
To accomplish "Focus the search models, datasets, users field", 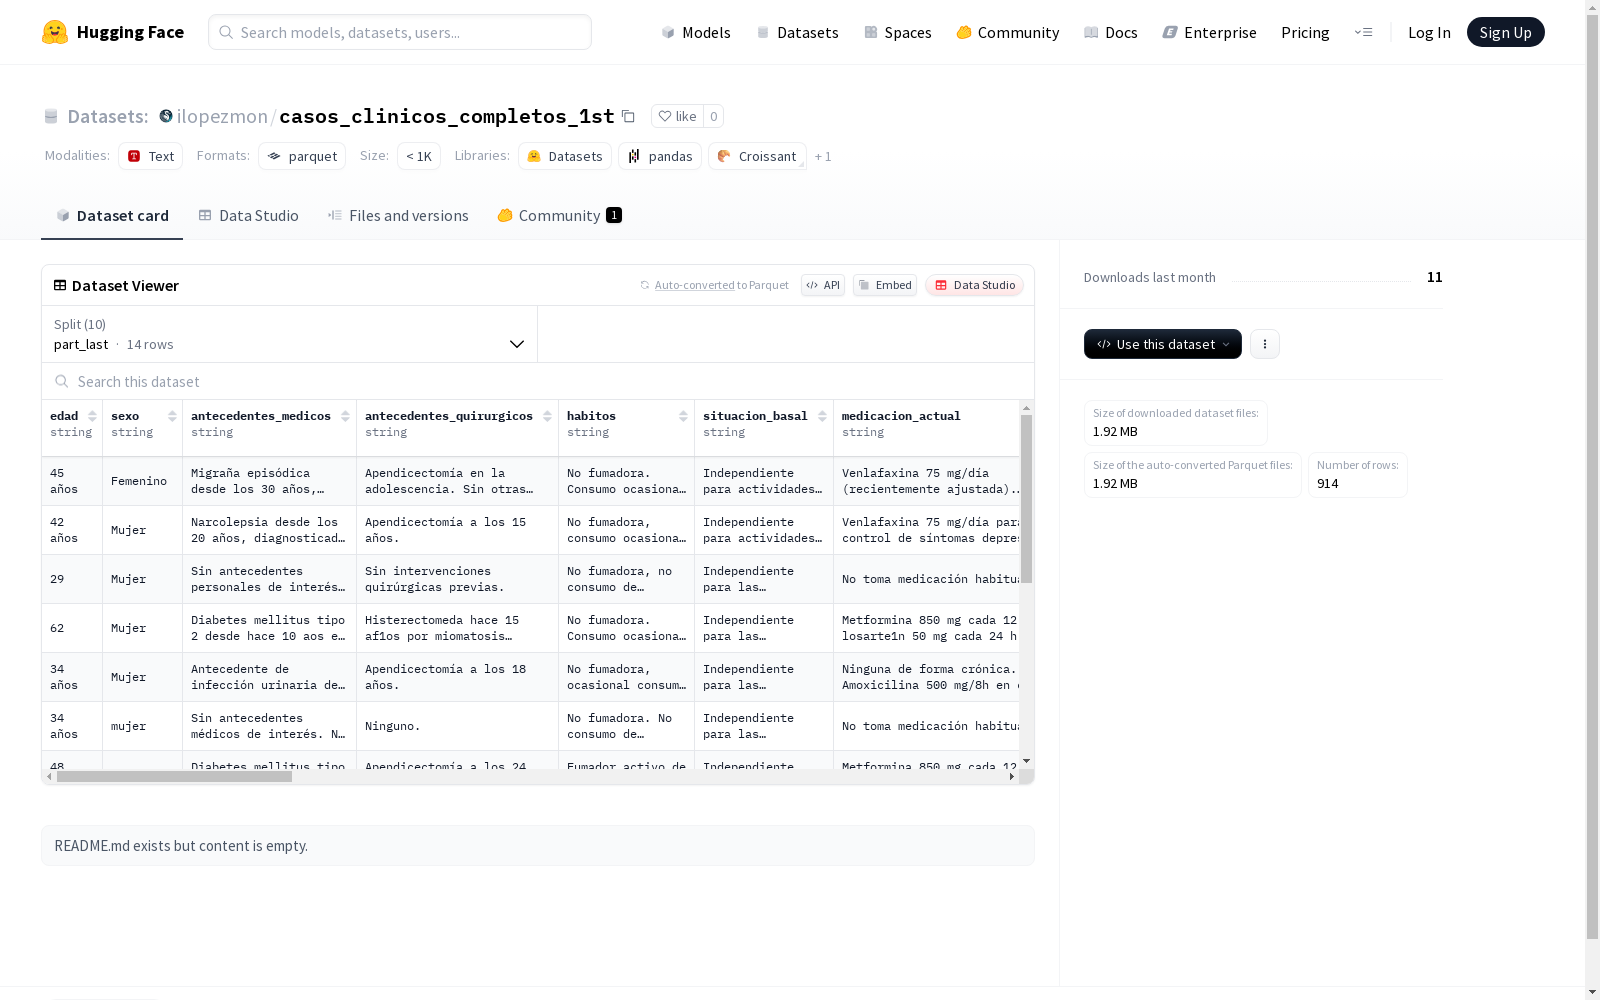I will pyautogui.click(x=400, y=32).
